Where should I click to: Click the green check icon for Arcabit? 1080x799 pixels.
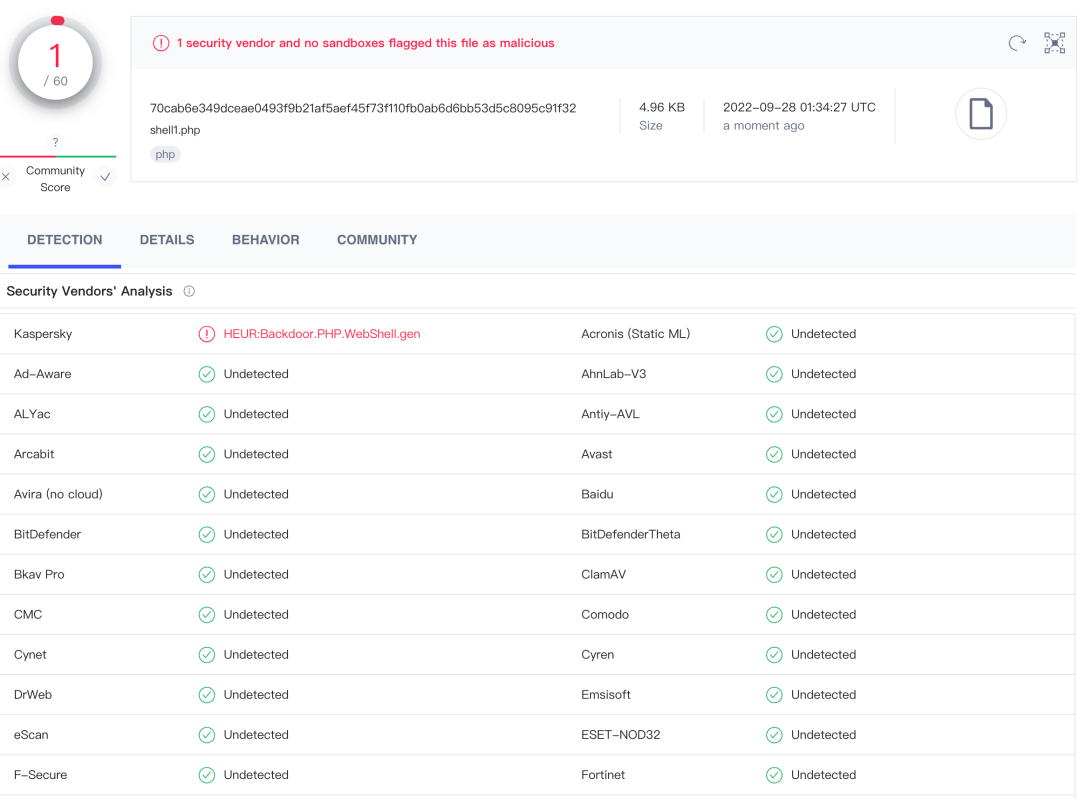(207, 455)
